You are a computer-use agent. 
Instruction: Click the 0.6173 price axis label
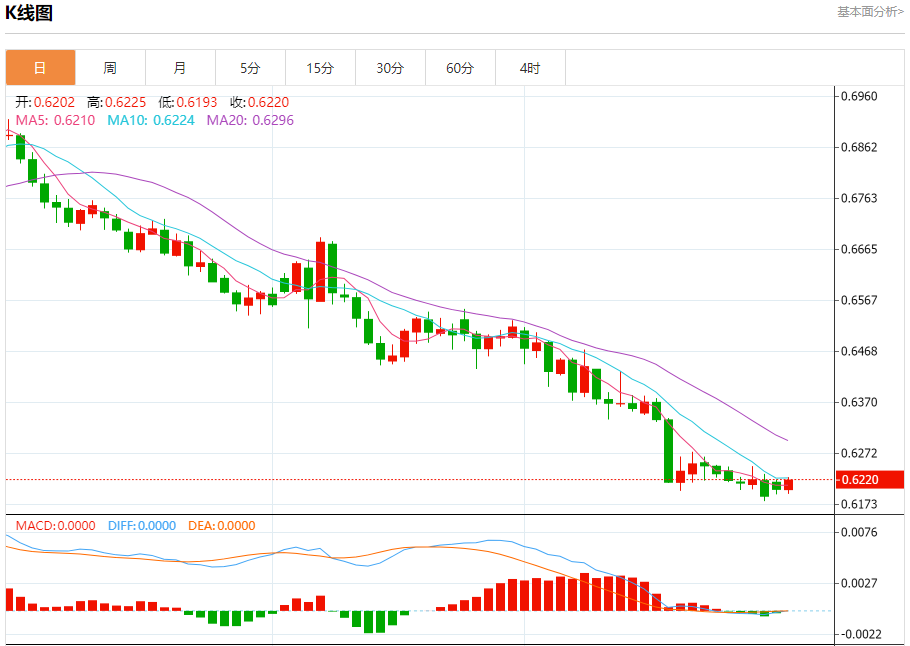[860, 504]
